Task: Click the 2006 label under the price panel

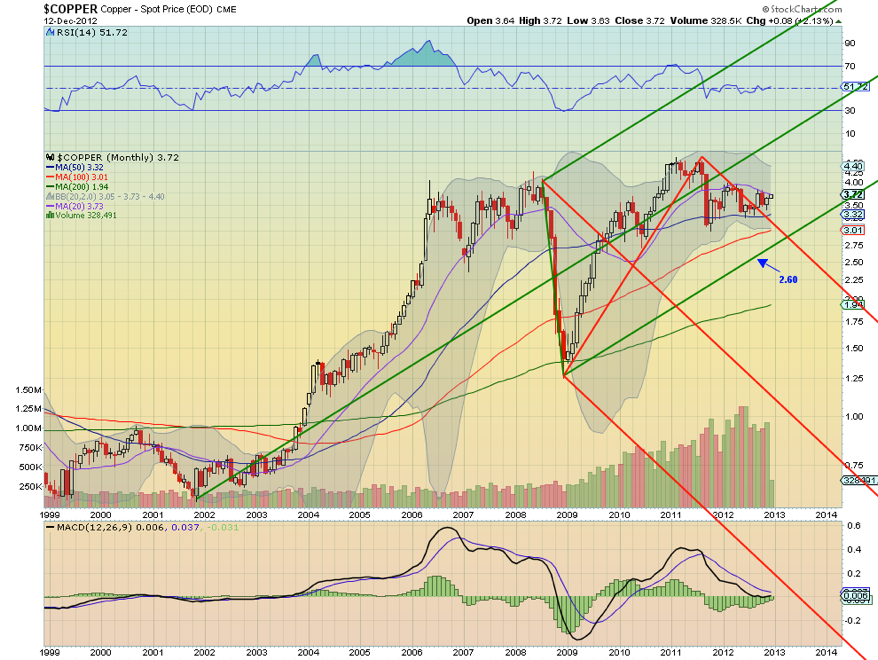Action: point(412,513)
